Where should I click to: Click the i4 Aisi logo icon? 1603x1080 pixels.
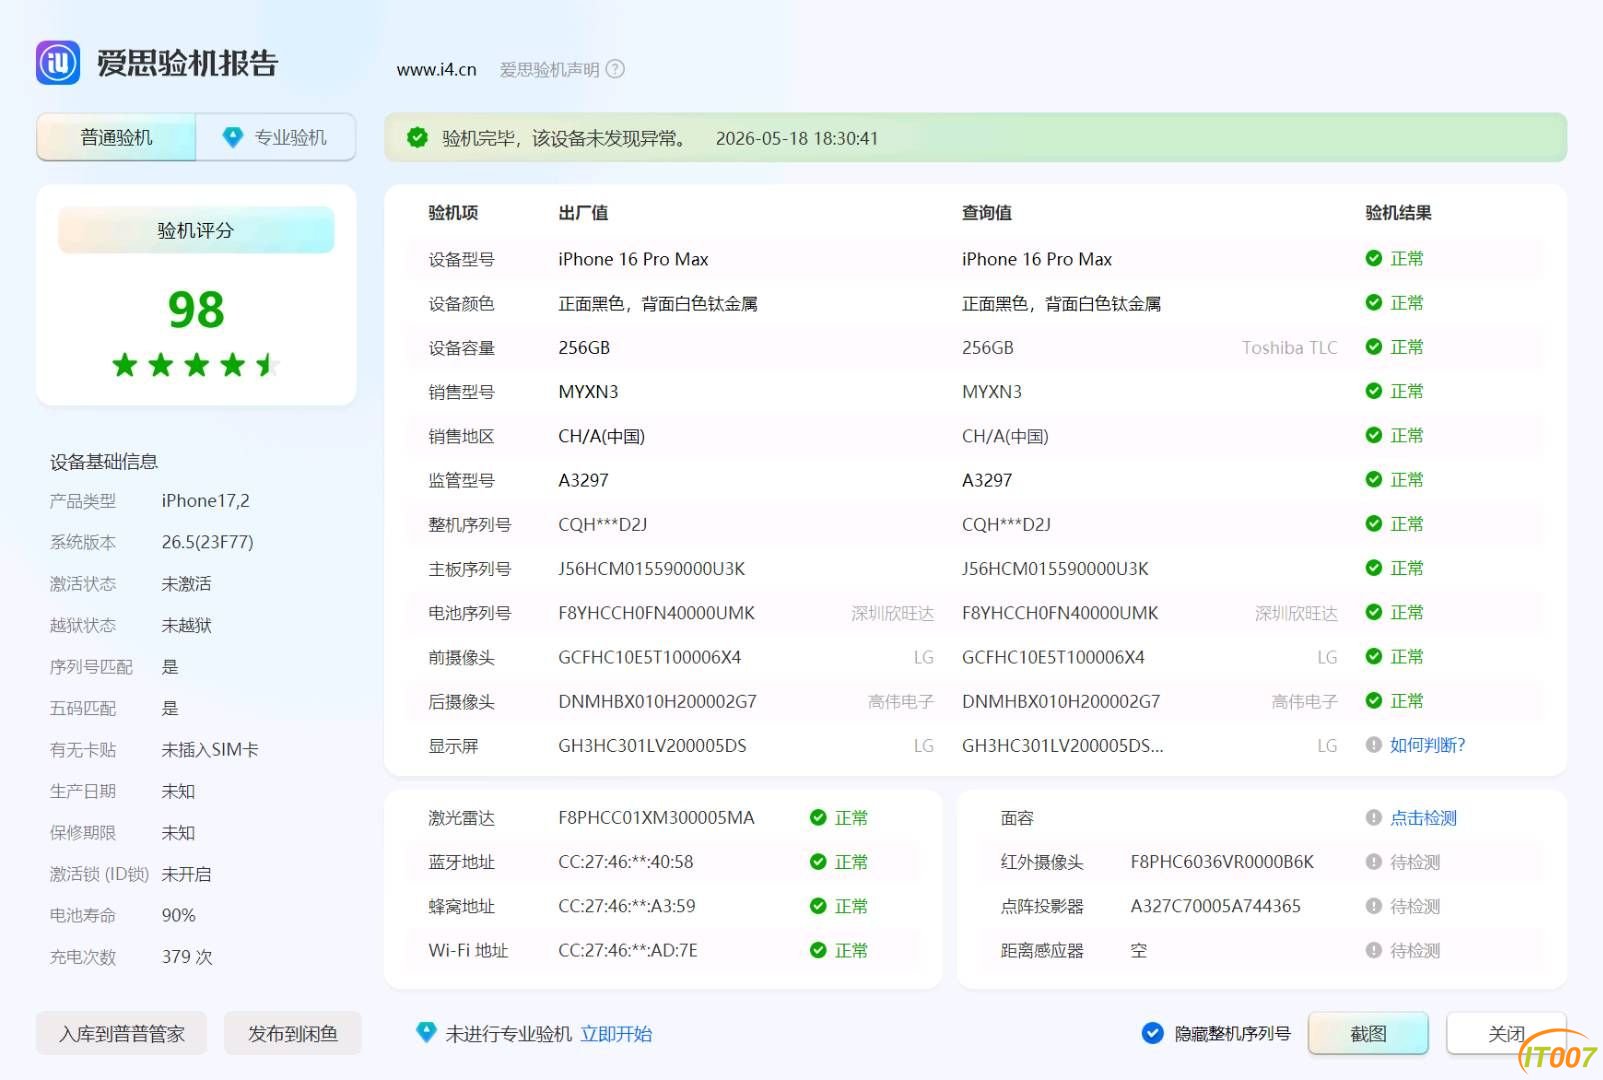58,63
